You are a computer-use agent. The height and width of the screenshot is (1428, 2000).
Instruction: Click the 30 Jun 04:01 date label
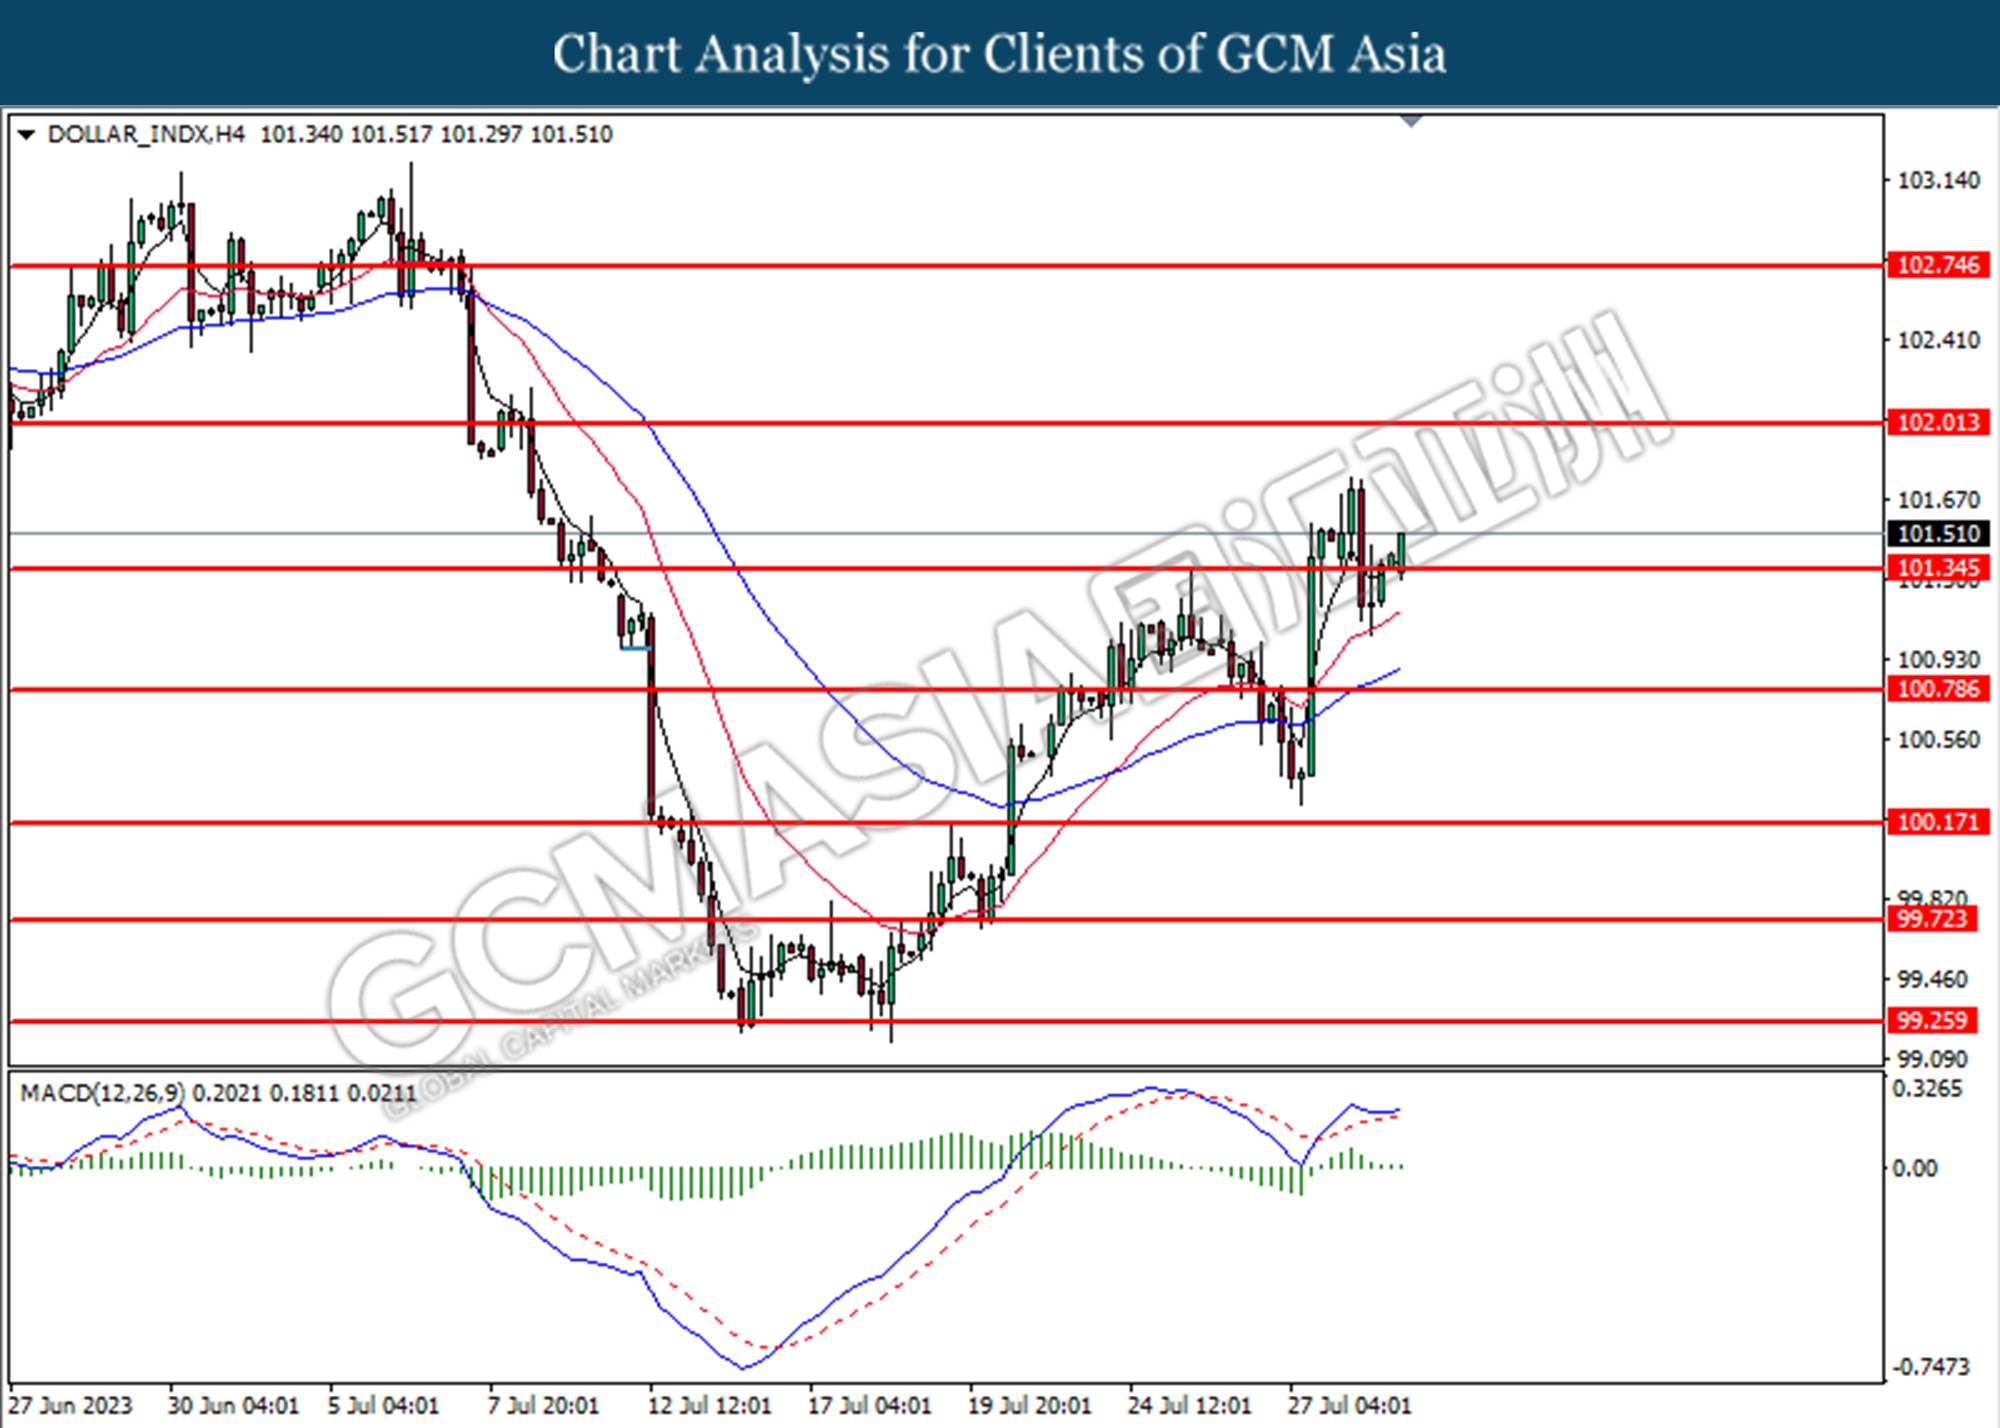coord(233,1405)
